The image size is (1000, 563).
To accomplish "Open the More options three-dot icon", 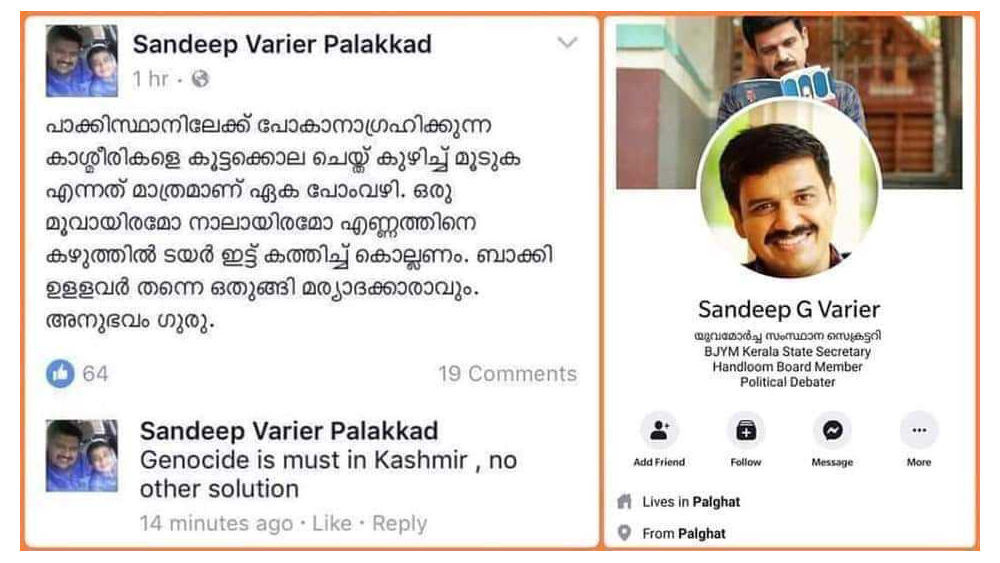I will 919,431.
